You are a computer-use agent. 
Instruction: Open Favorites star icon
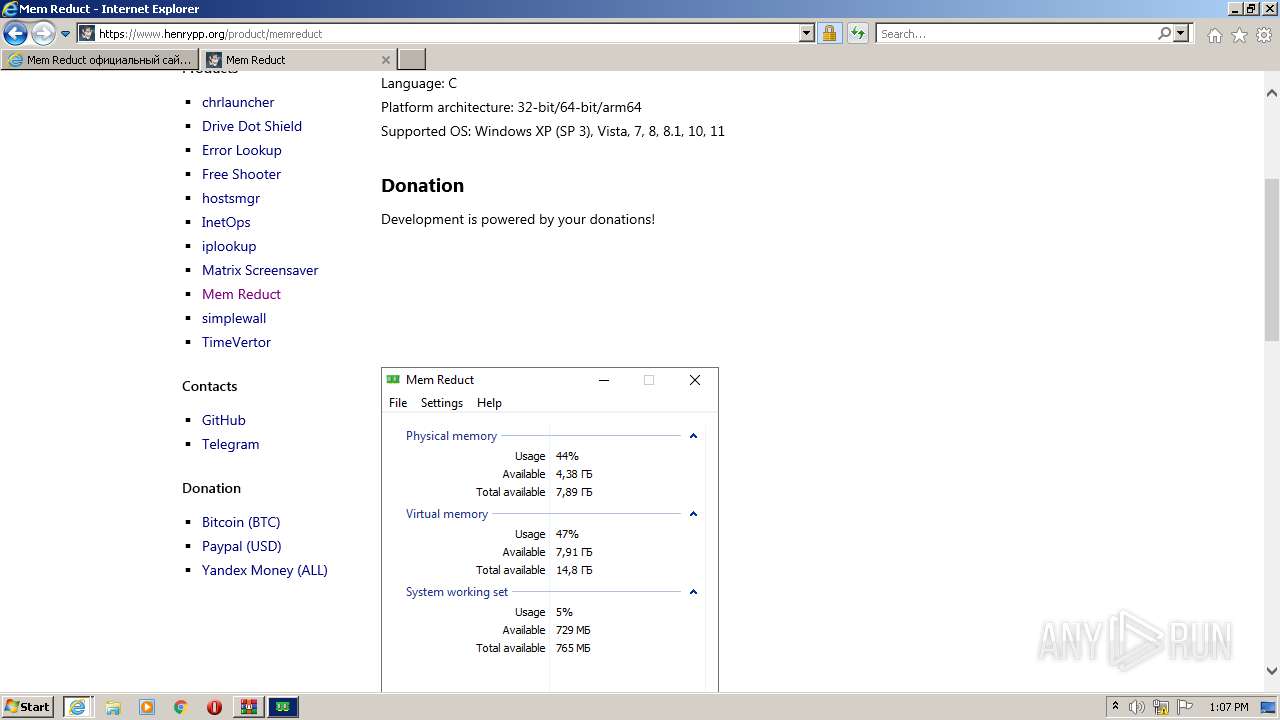click(1239, 35)
